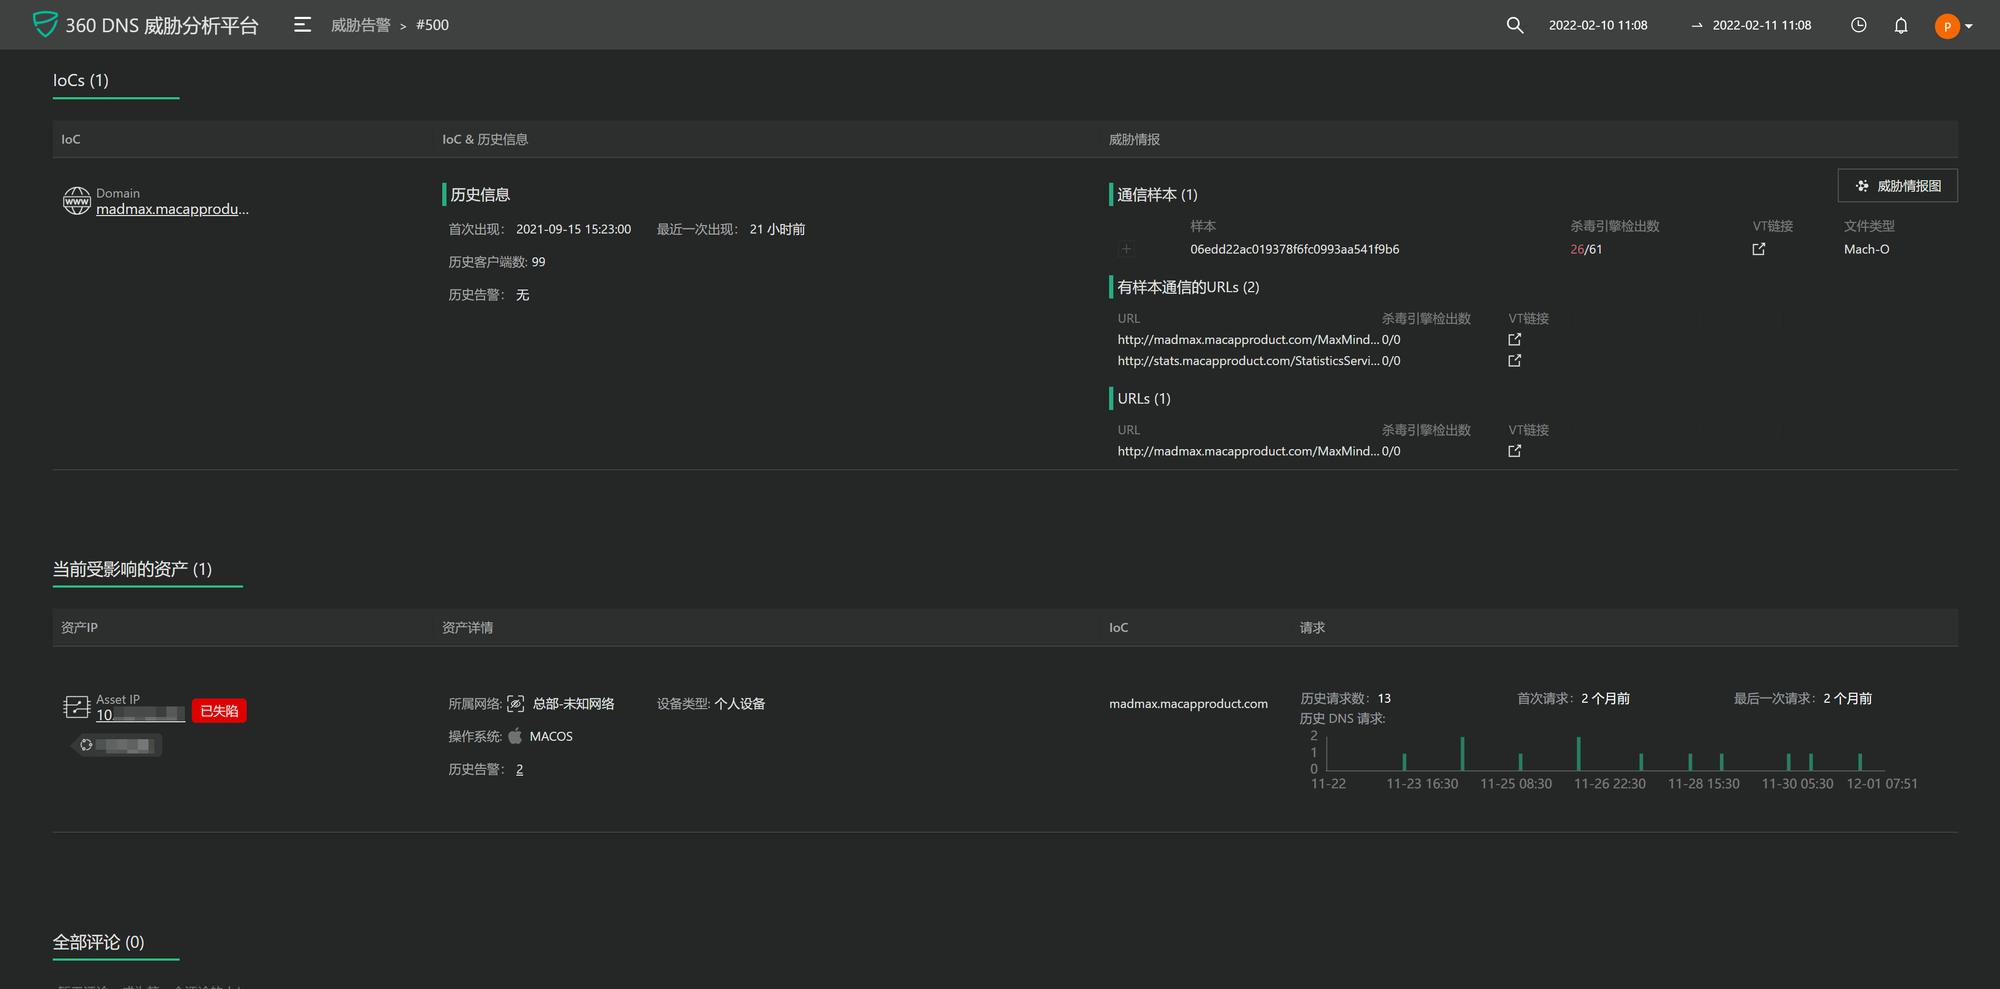Toggle the sidebar menu hamburger icon

[x=302, y=25]
